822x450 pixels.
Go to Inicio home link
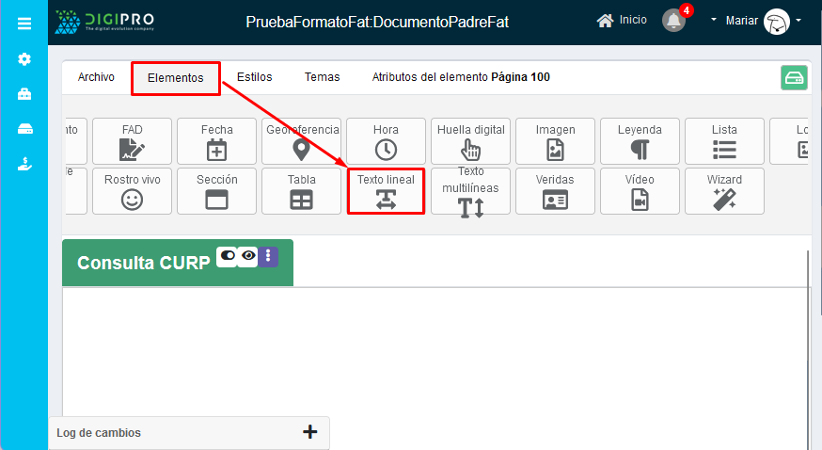pyautogui.click(x=621, y=20)
